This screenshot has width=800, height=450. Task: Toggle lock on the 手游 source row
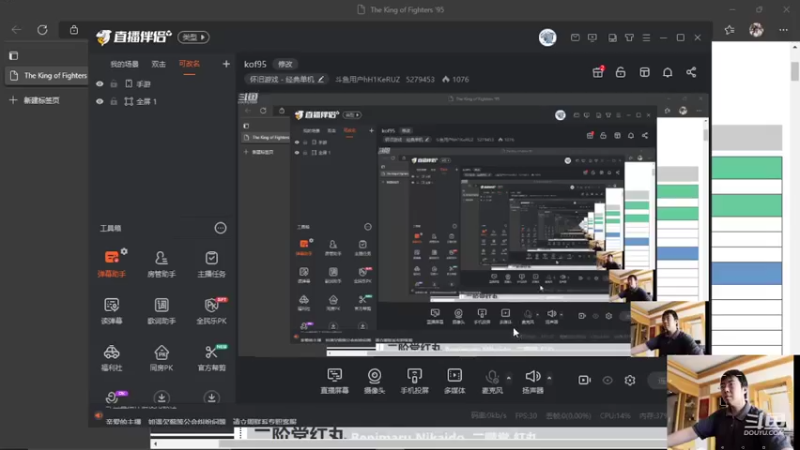(114, 84)
